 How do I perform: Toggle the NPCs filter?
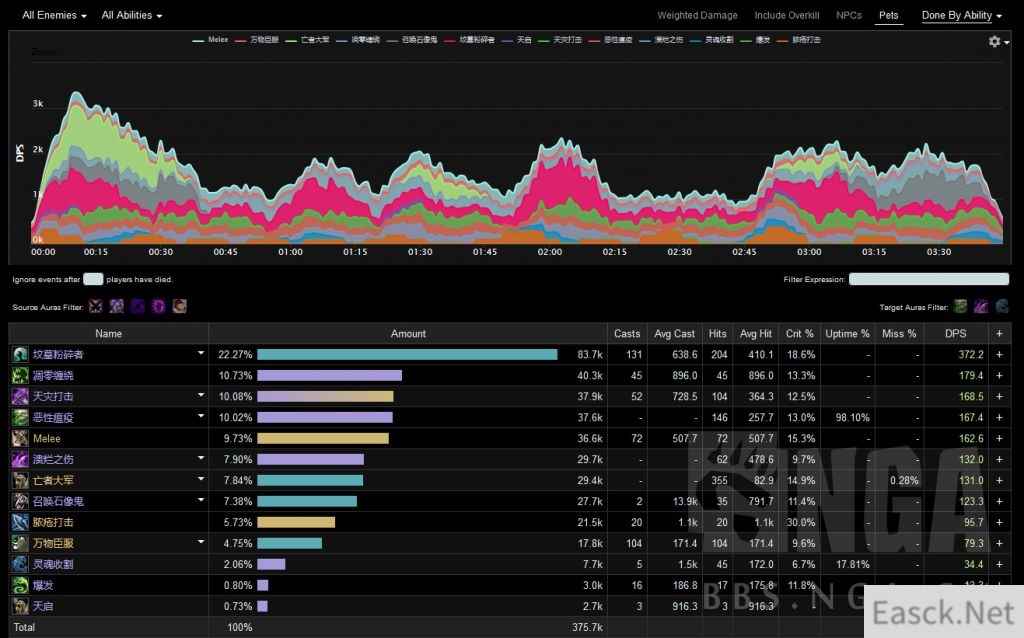pyautogui.click(x=848, y=16)
